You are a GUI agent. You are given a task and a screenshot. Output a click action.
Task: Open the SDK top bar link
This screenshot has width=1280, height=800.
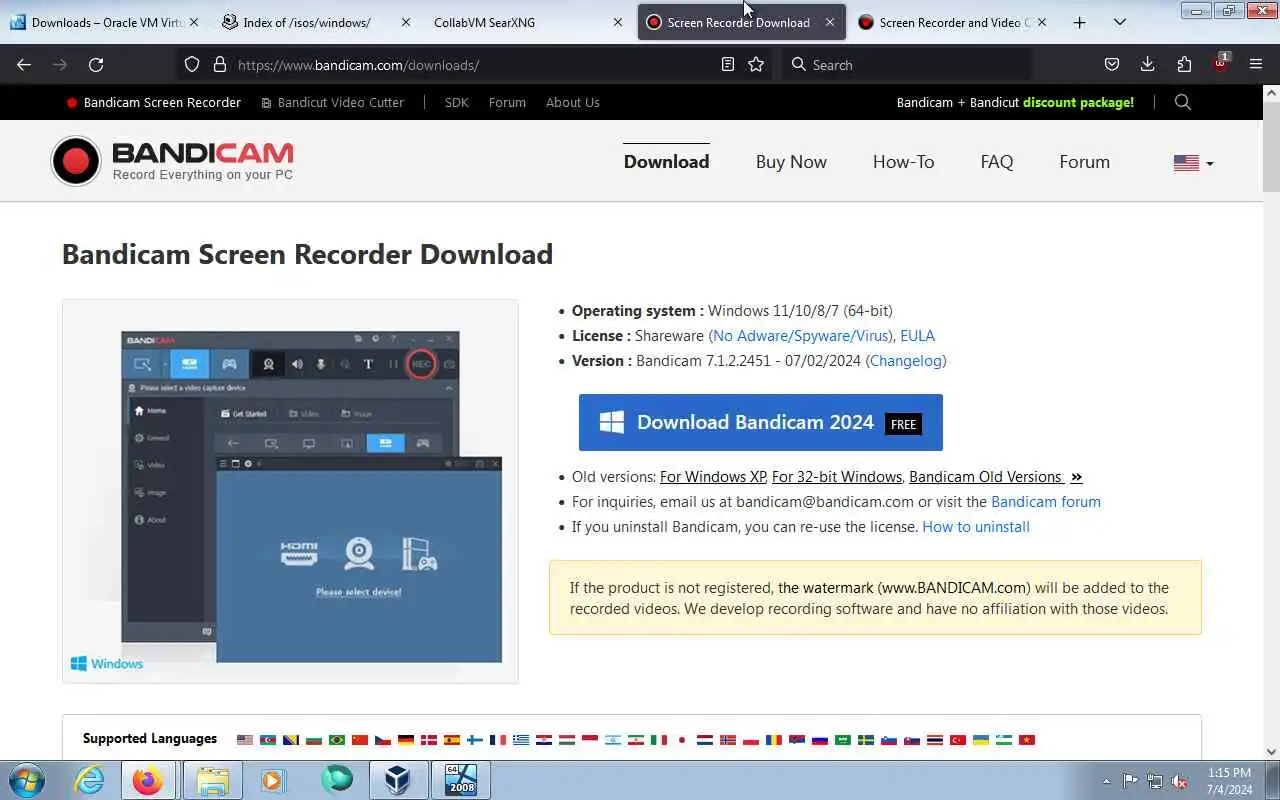pyautogui.click(x=456, y=102)
